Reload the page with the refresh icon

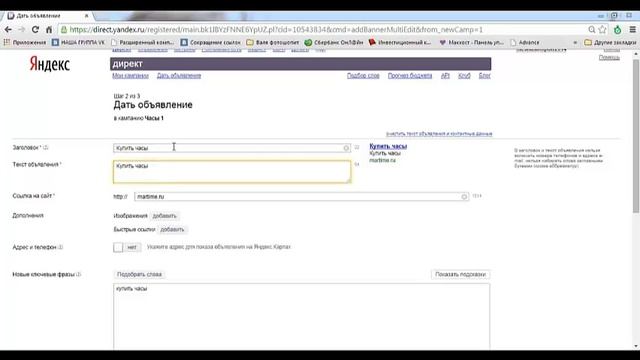tap(36, 30)
